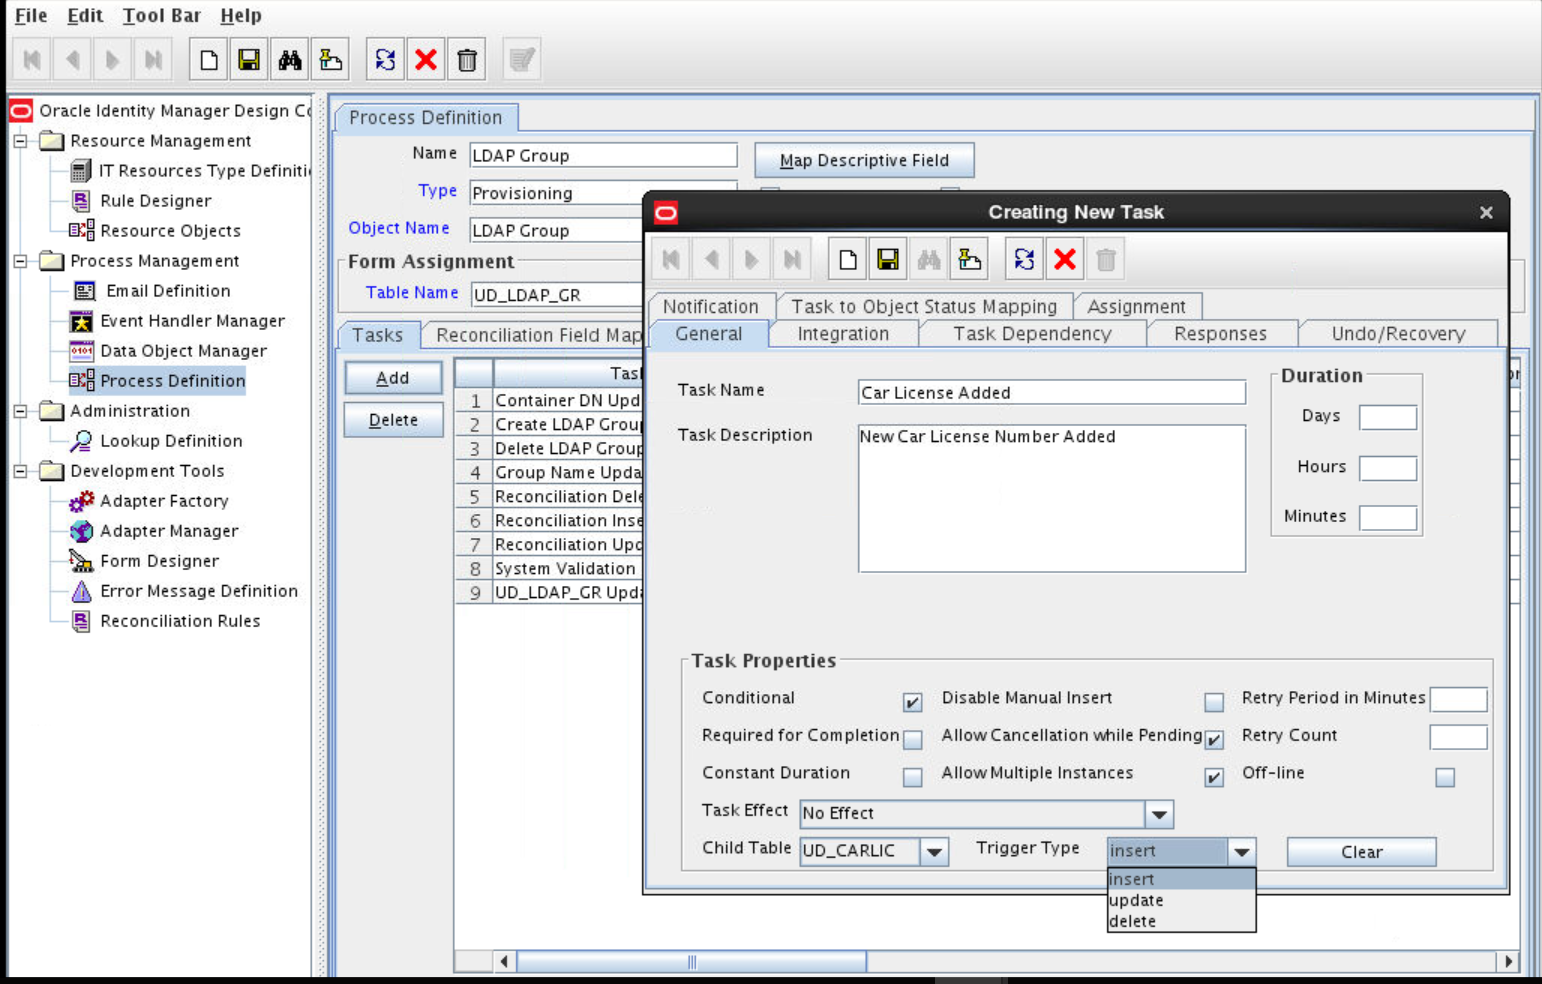The image size is (1542, 984).
Task: Toggle Allow Multiple Instances checkbox
Action: point(1214,777)
